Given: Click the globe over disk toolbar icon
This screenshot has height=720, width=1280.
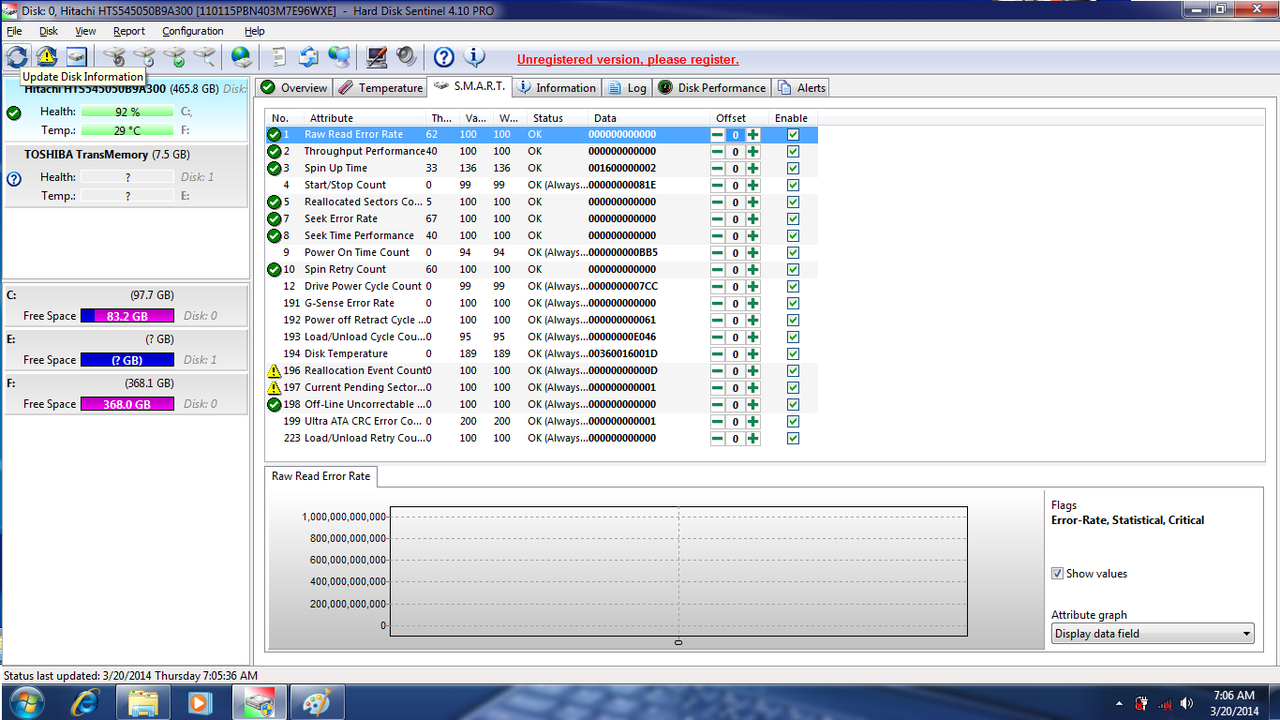Looking at the screenshot, I should click(241, 57).
